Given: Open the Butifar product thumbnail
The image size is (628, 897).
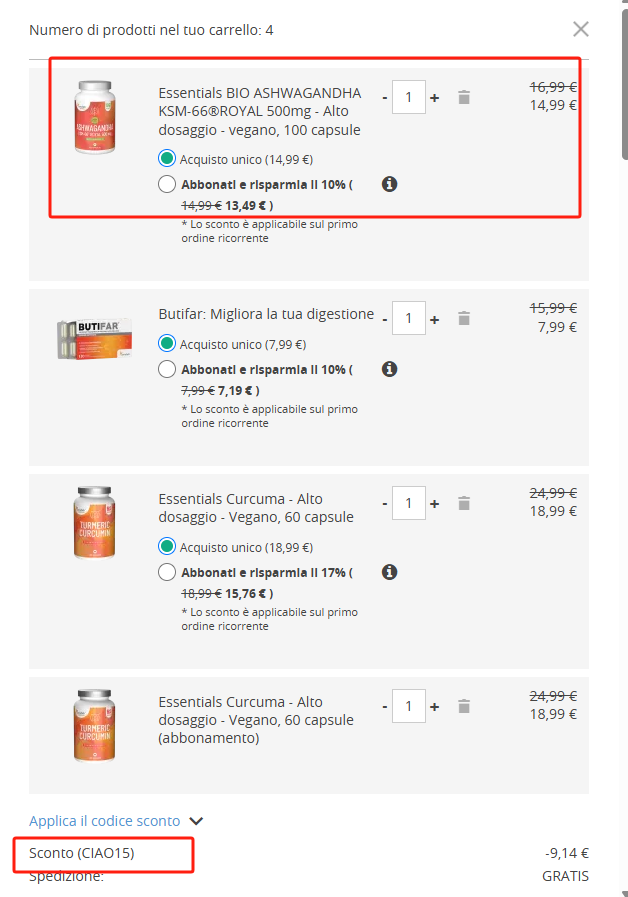Looking at the screenshot, I should pyautogui.click(x=94, y=339).
